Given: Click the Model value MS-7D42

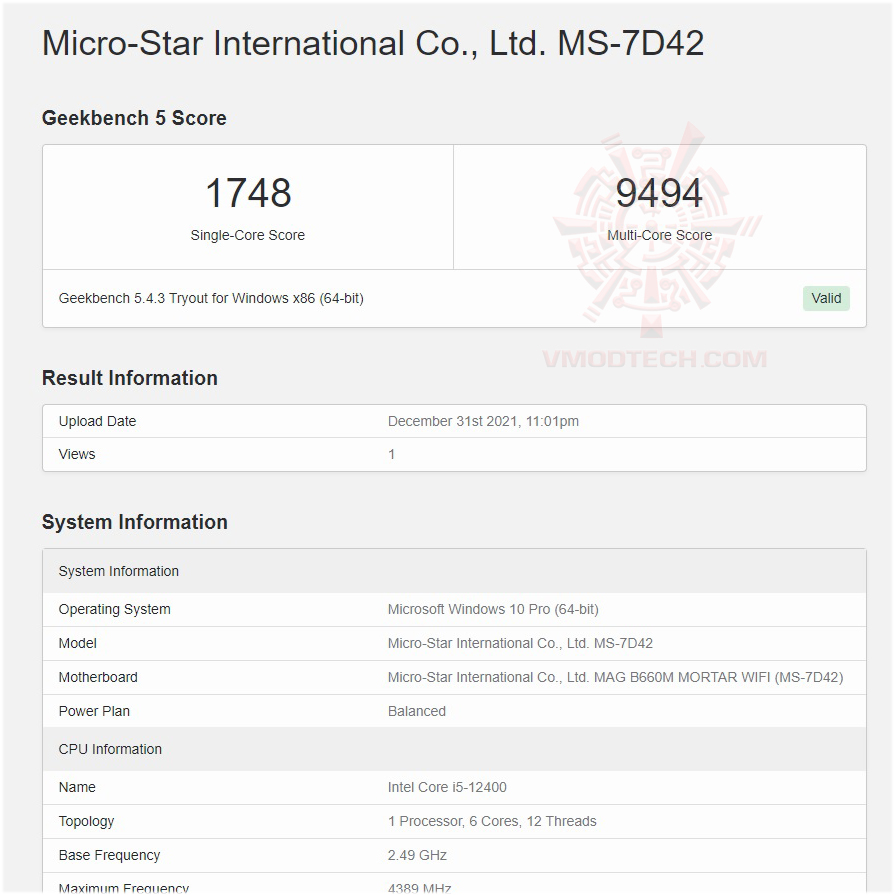Looking at the screenshot, I should click(520, 643).
